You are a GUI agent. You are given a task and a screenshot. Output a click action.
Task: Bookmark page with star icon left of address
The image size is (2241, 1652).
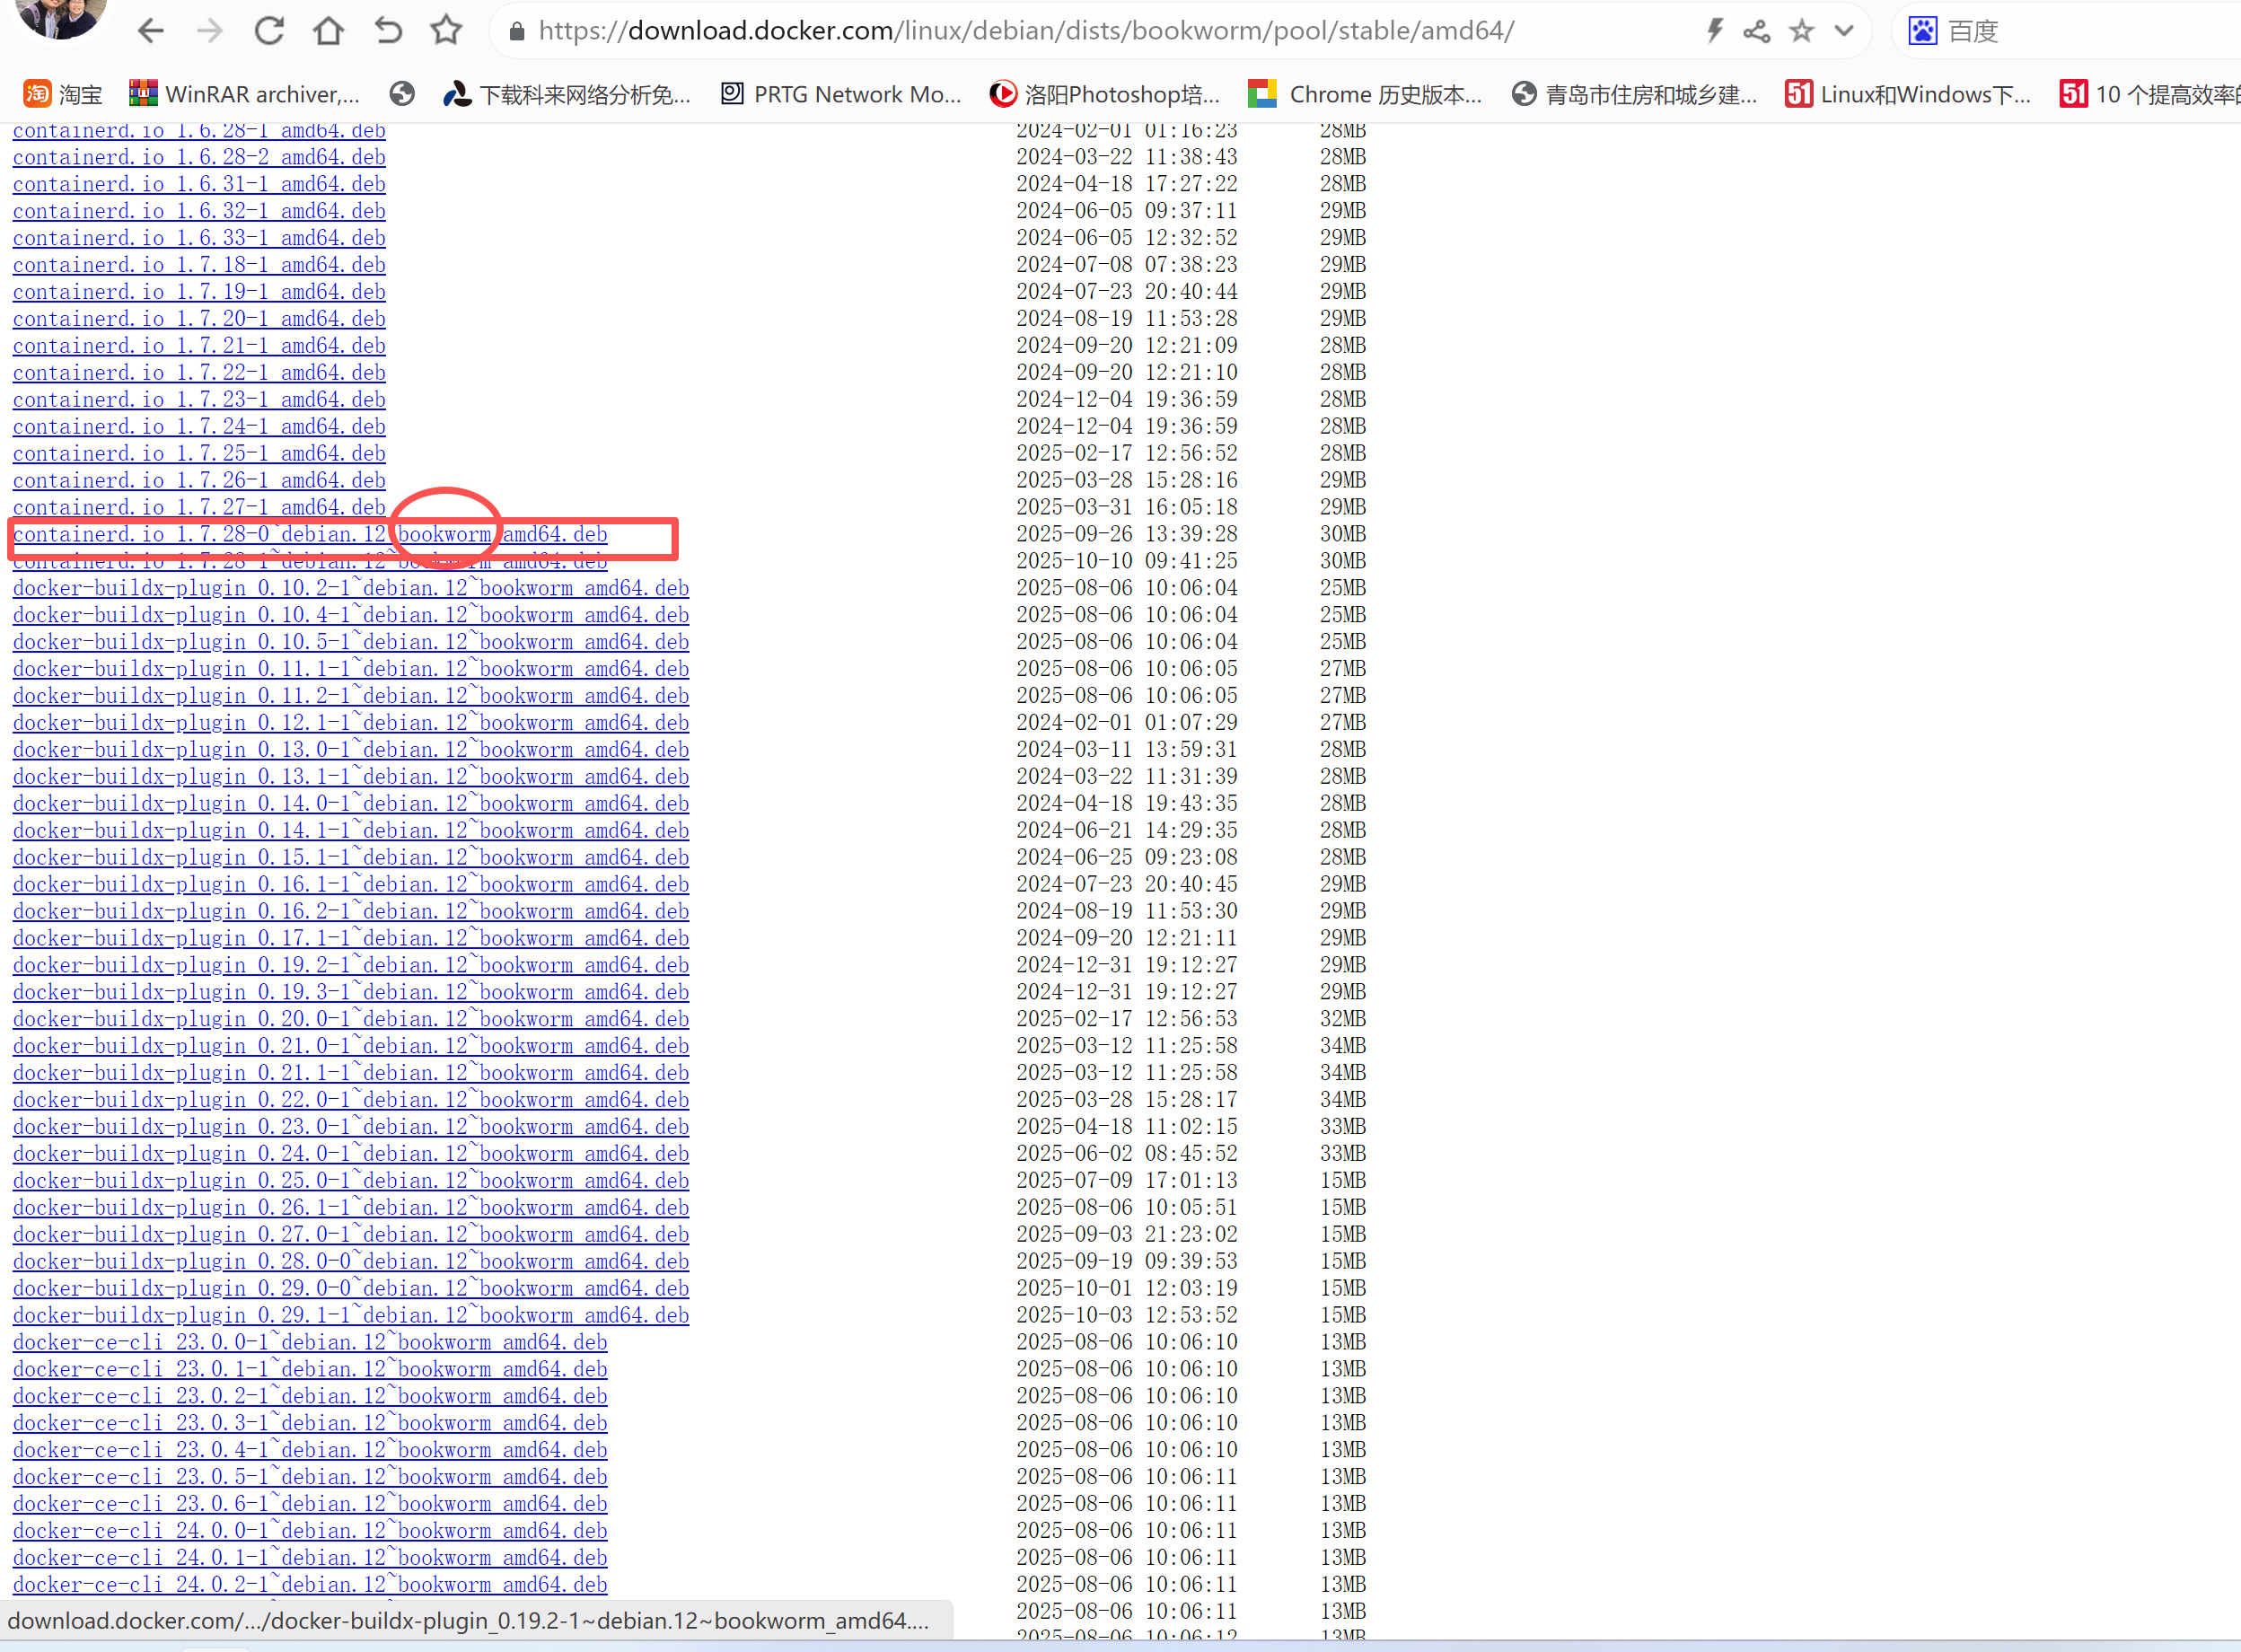446,31
